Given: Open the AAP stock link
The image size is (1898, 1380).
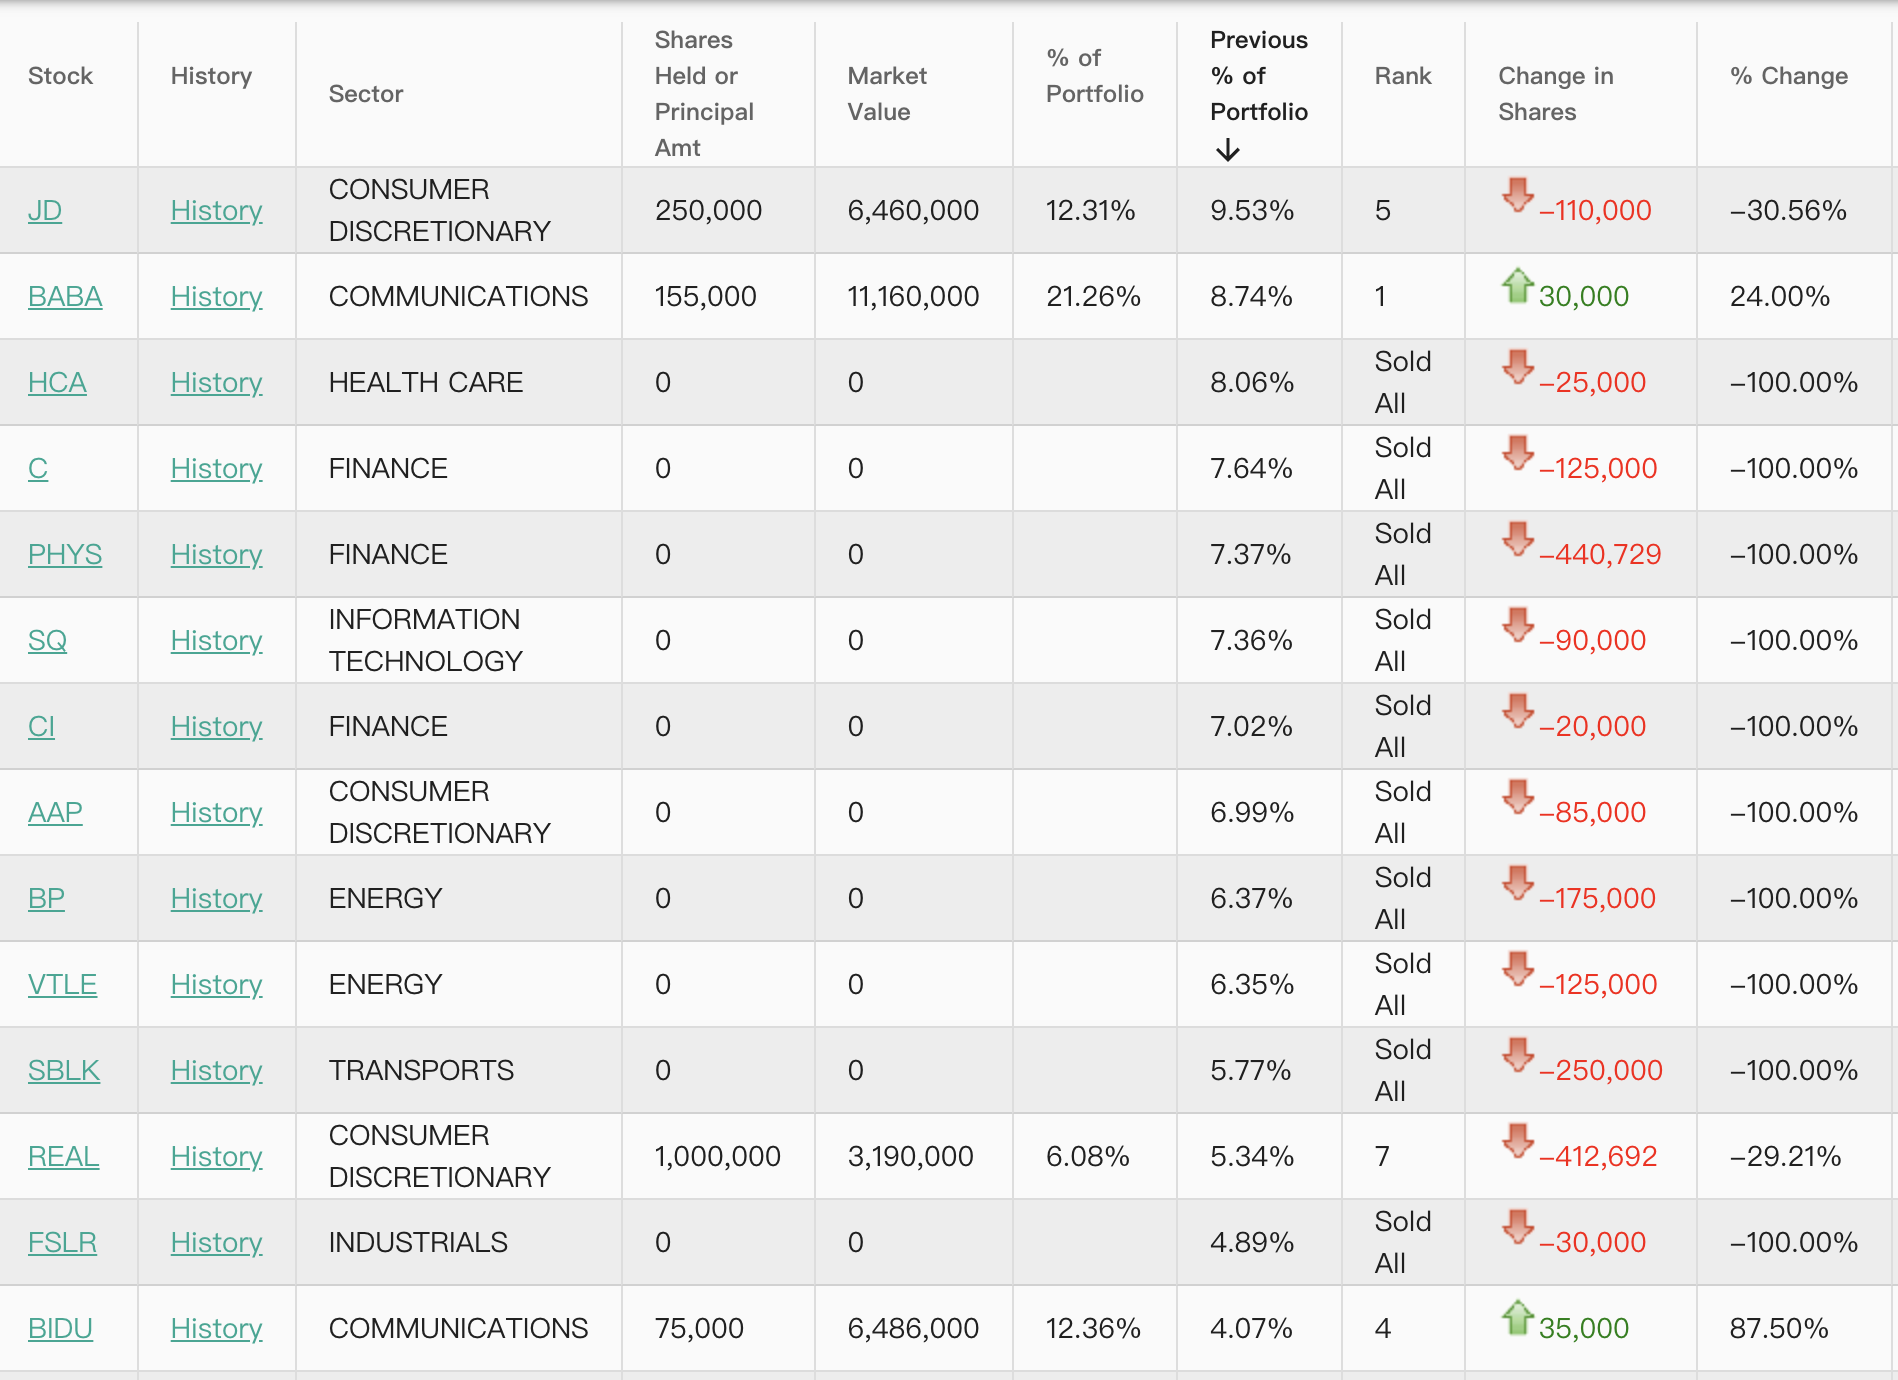Looking at the screenshot, I should pos(55,812).
